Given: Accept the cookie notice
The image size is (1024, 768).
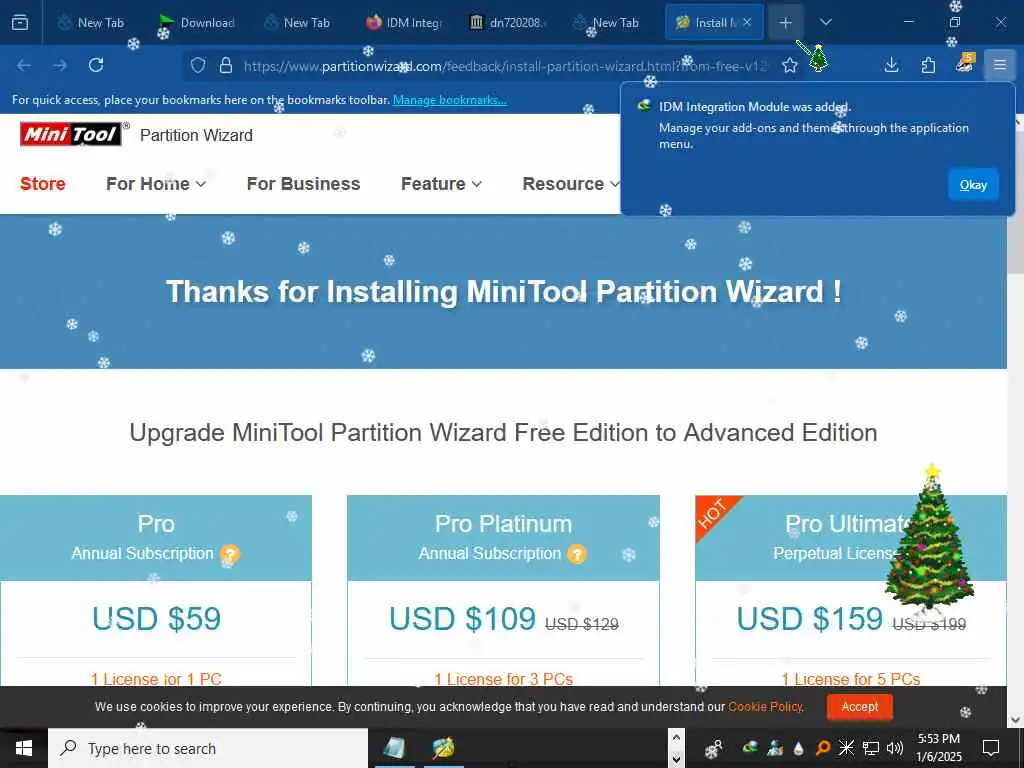Looking at the screenshot, I should tap(859, 707).
